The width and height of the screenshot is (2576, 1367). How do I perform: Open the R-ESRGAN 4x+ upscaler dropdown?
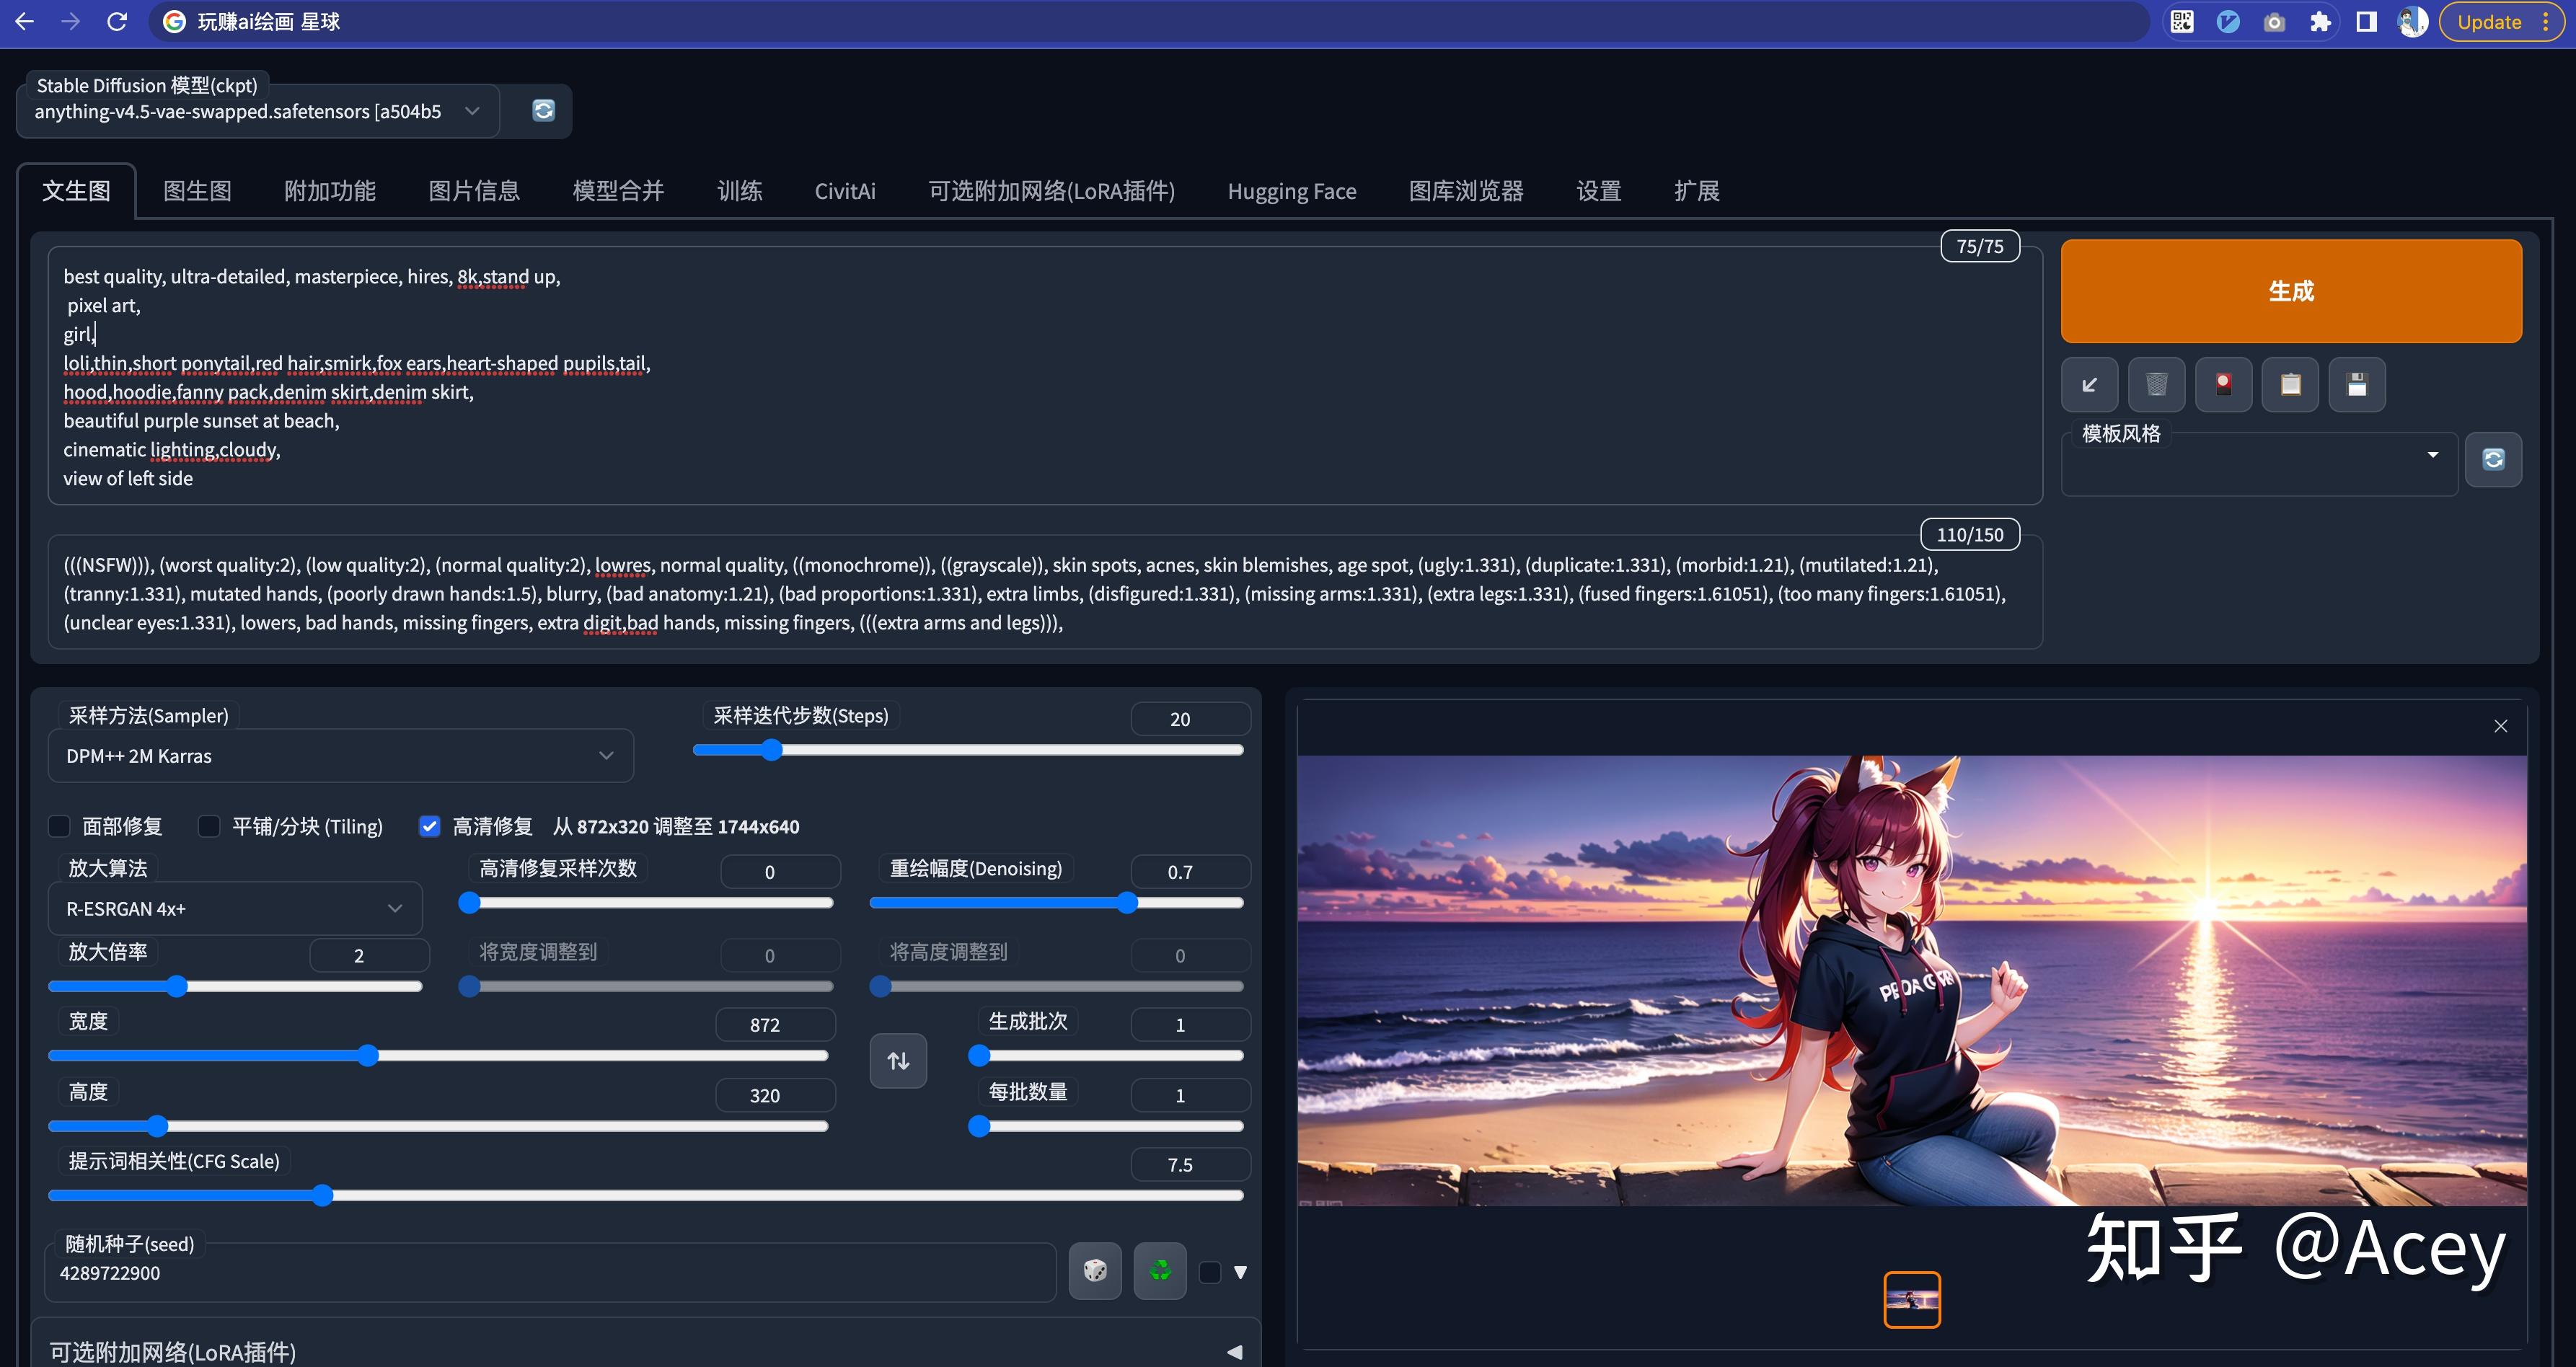tap(235, 909)
